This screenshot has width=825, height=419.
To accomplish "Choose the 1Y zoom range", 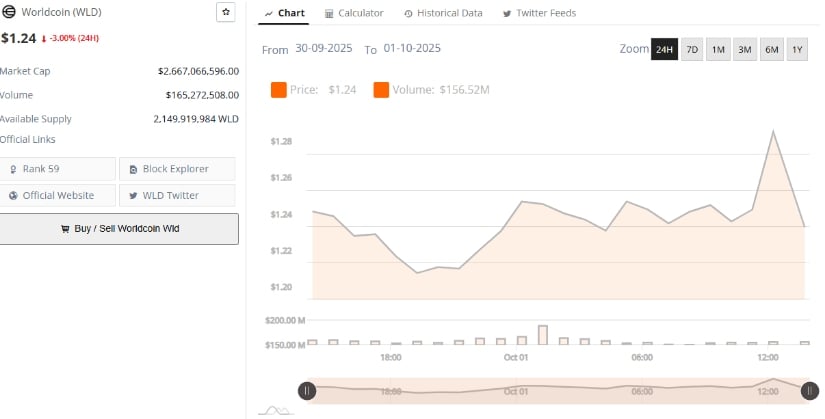I will [x=797, y=49].
